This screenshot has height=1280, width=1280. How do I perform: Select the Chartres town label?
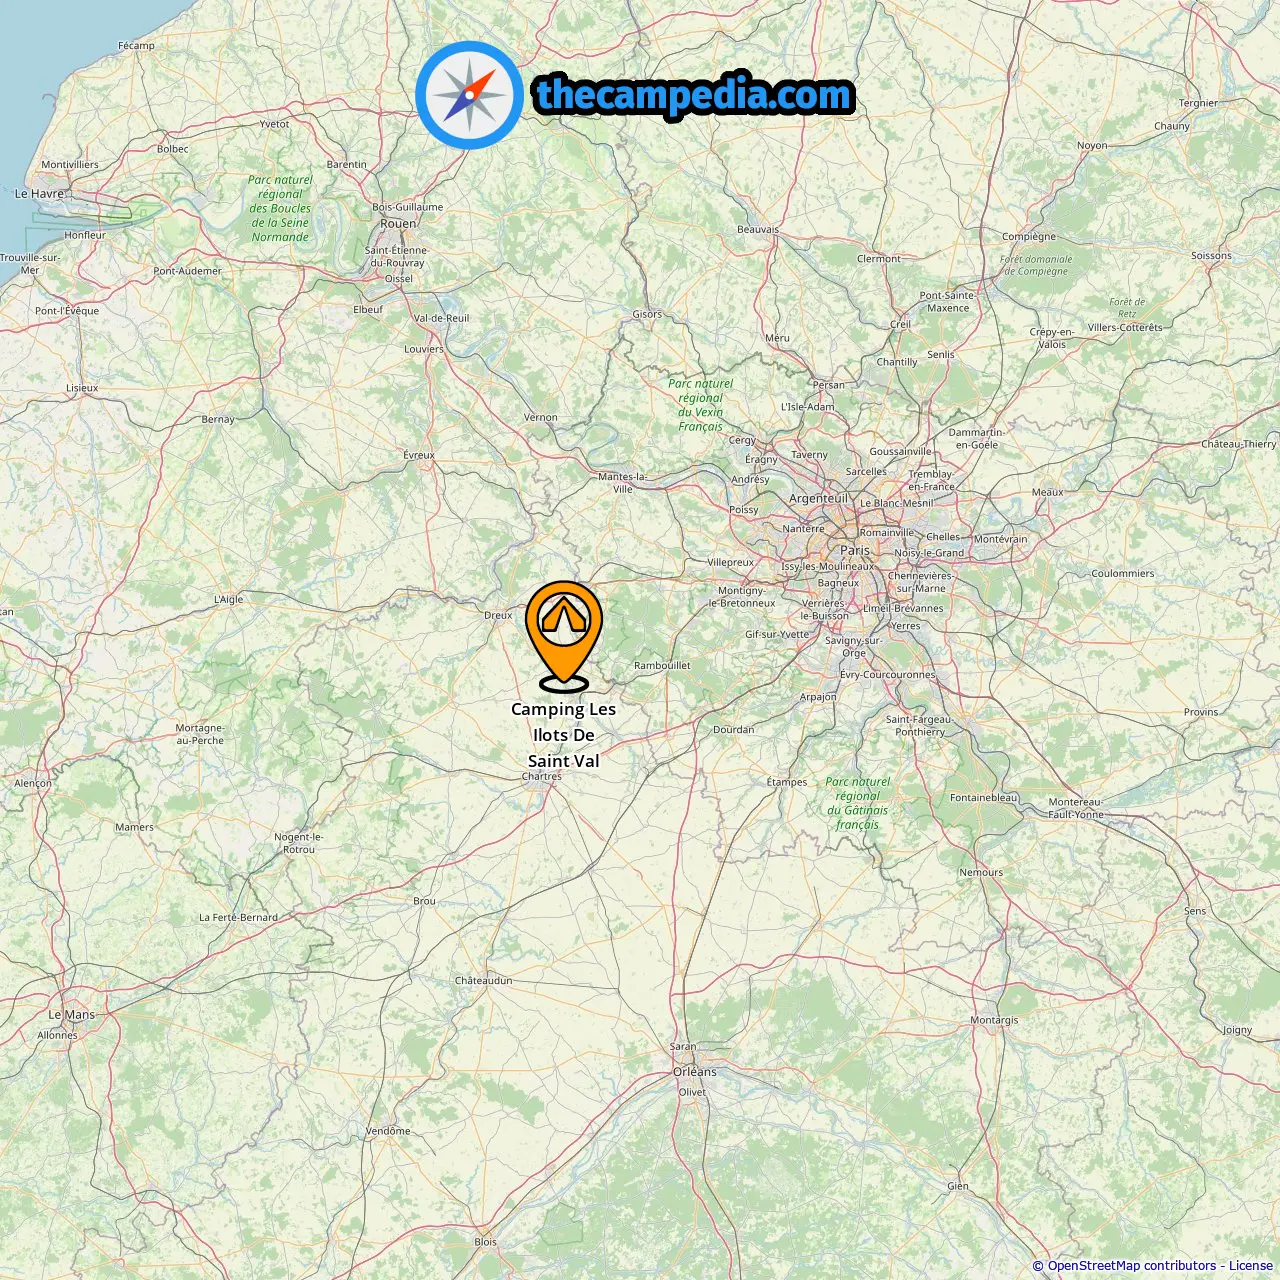coord(542,776)
